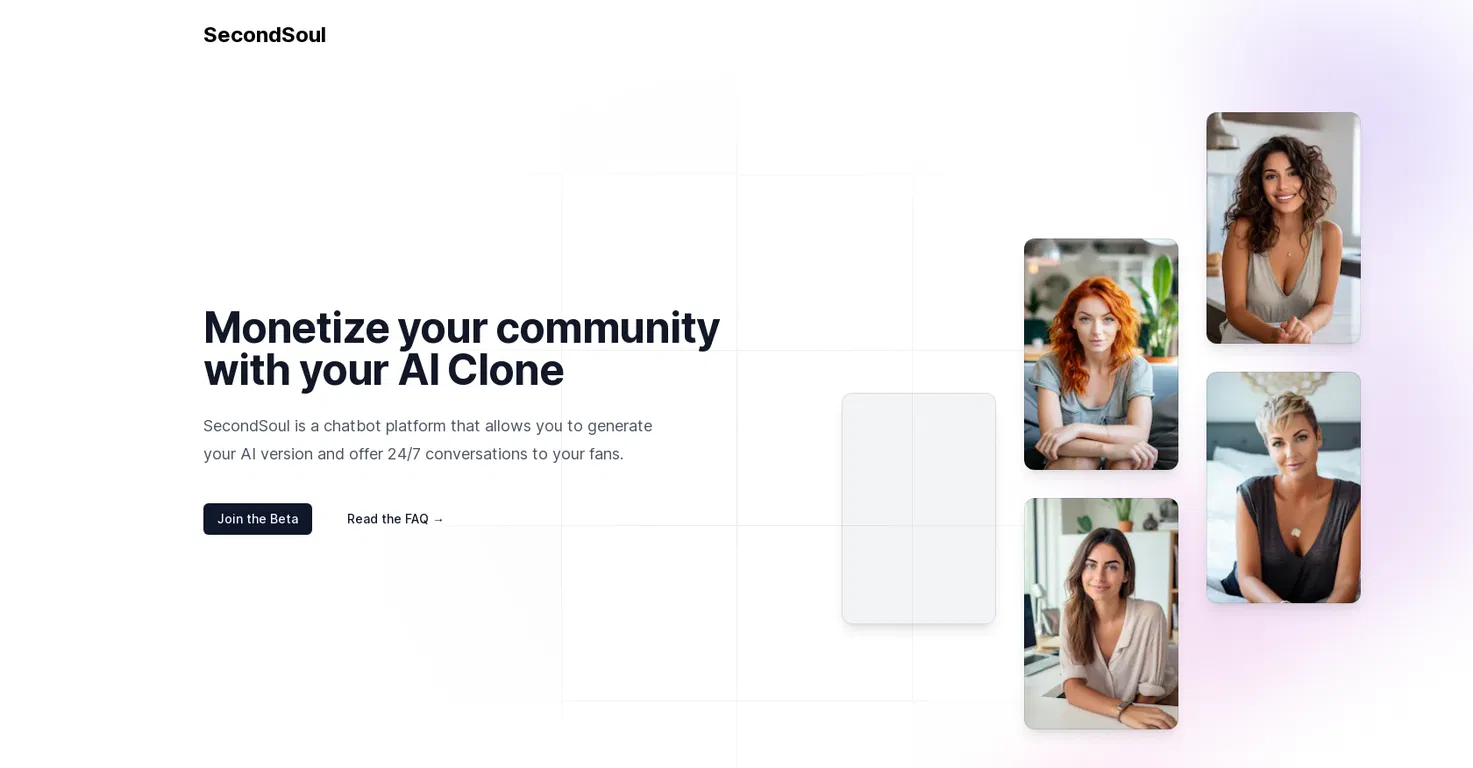Select the red-haired woman's photo card

point(1101,354)
